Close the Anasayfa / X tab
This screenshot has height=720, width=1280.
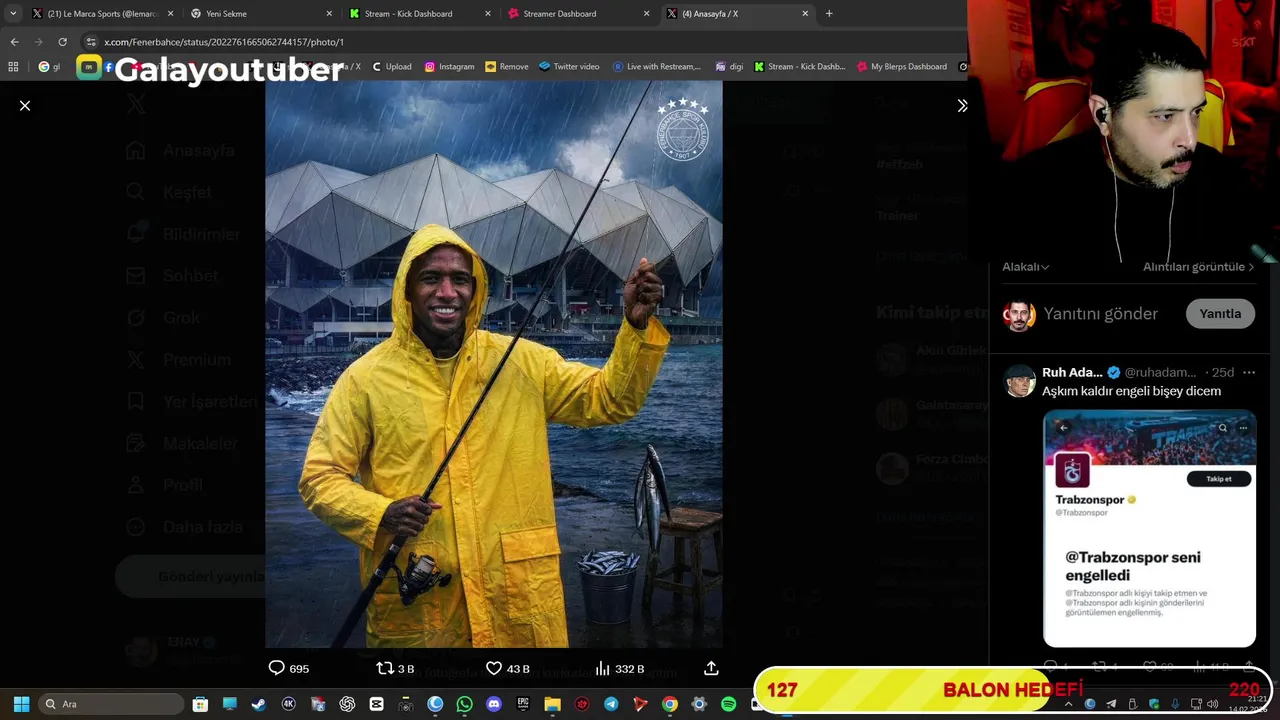805,13
